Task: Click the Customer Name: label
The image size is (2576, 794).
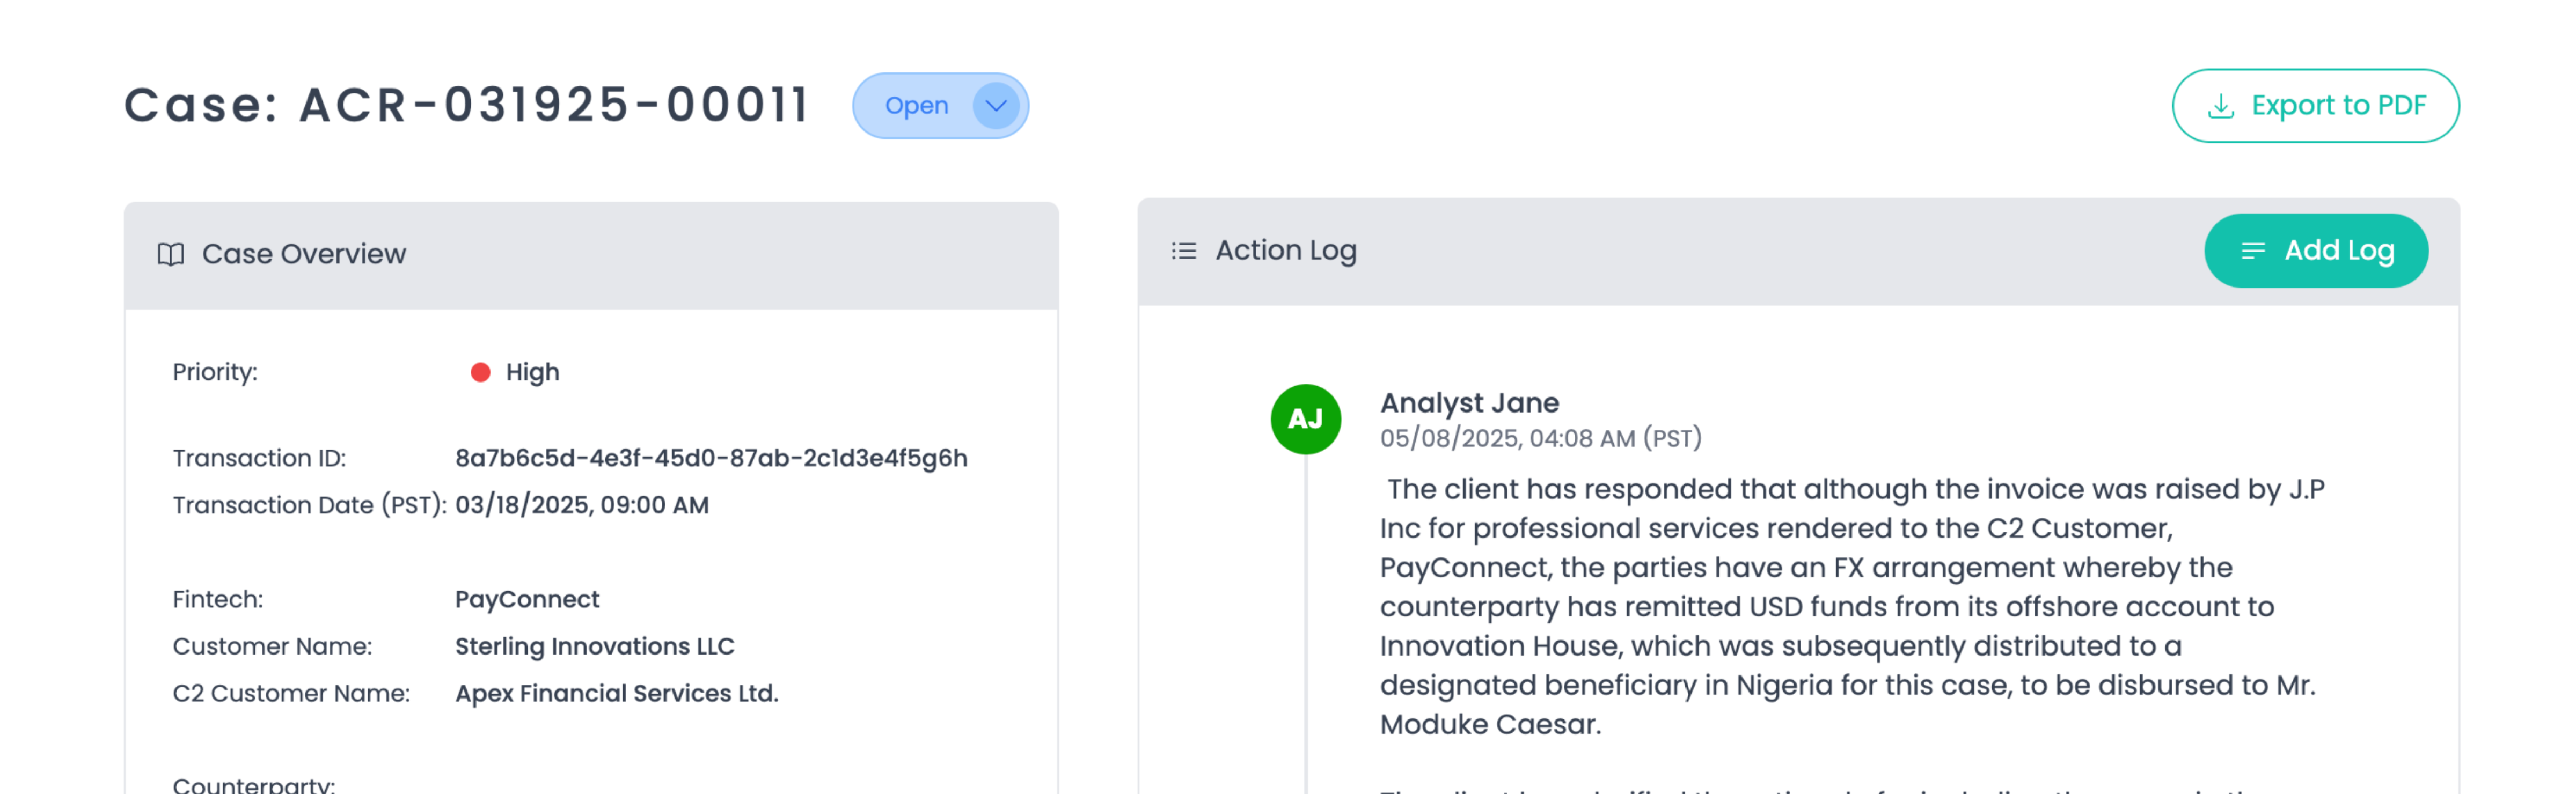Action: (272, 646)
